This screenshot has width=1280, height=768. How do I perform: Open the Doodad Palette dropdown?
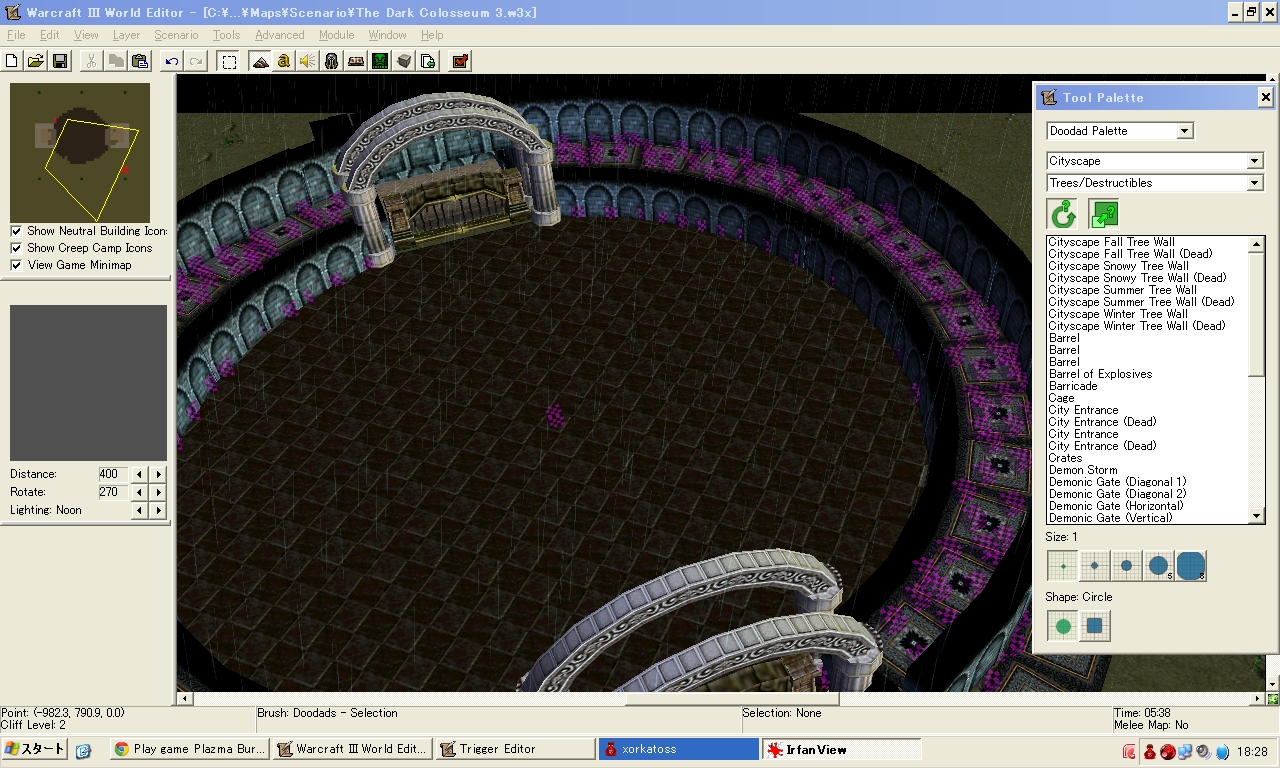1120,131
